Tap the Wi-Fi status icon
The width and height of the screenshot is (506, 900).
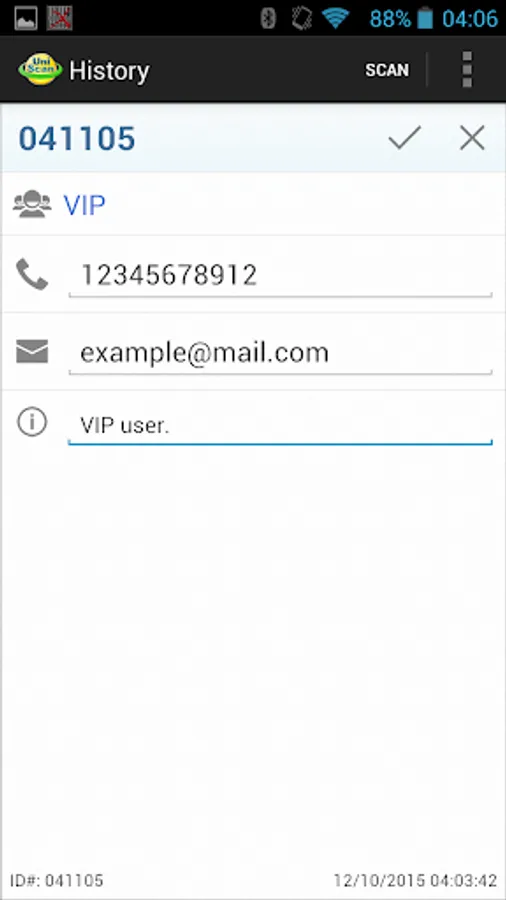[336, 18]
